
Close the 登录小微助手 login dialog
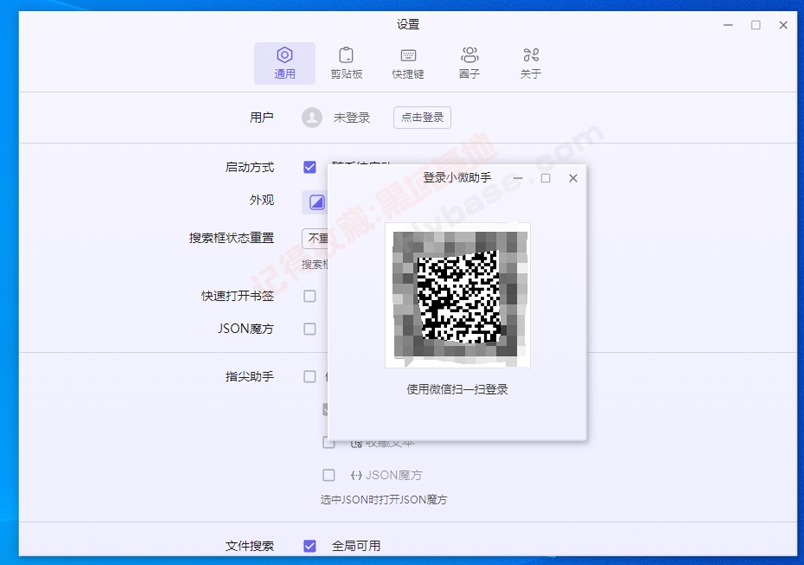pyautogui.click(x=573, y=178)
